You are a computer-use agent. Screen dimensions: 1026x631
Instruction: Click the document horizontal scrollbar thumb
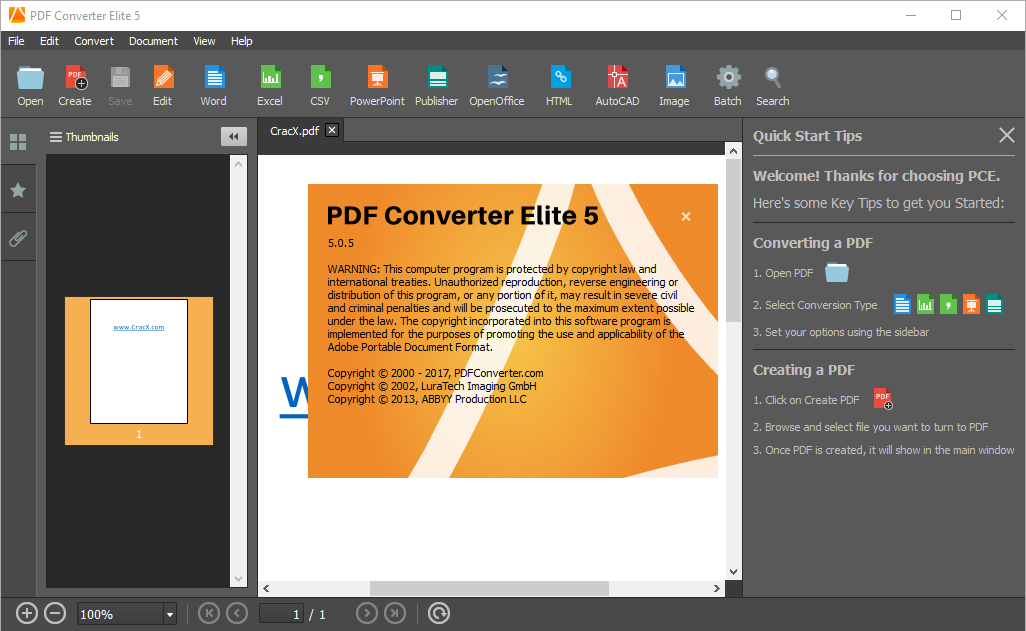489,588
